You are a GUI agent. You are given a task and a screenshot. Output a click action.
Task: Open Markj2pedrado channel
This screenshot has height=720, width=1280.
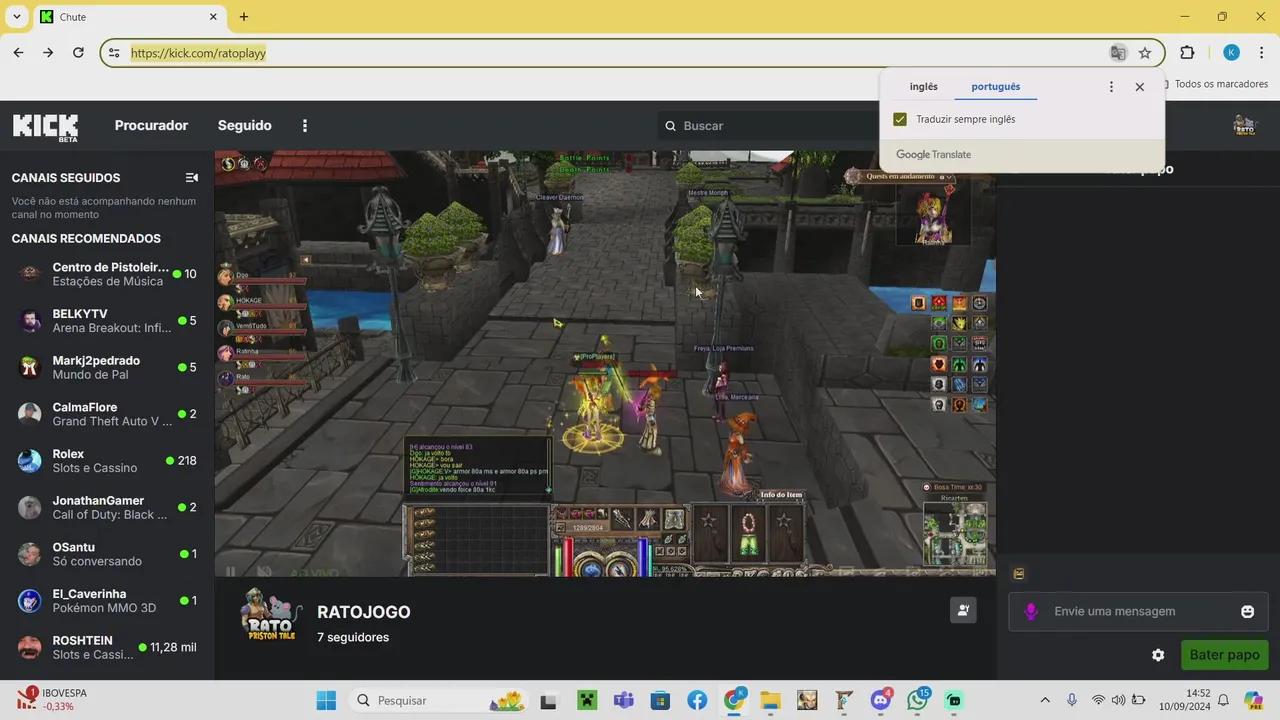[107, 367]
